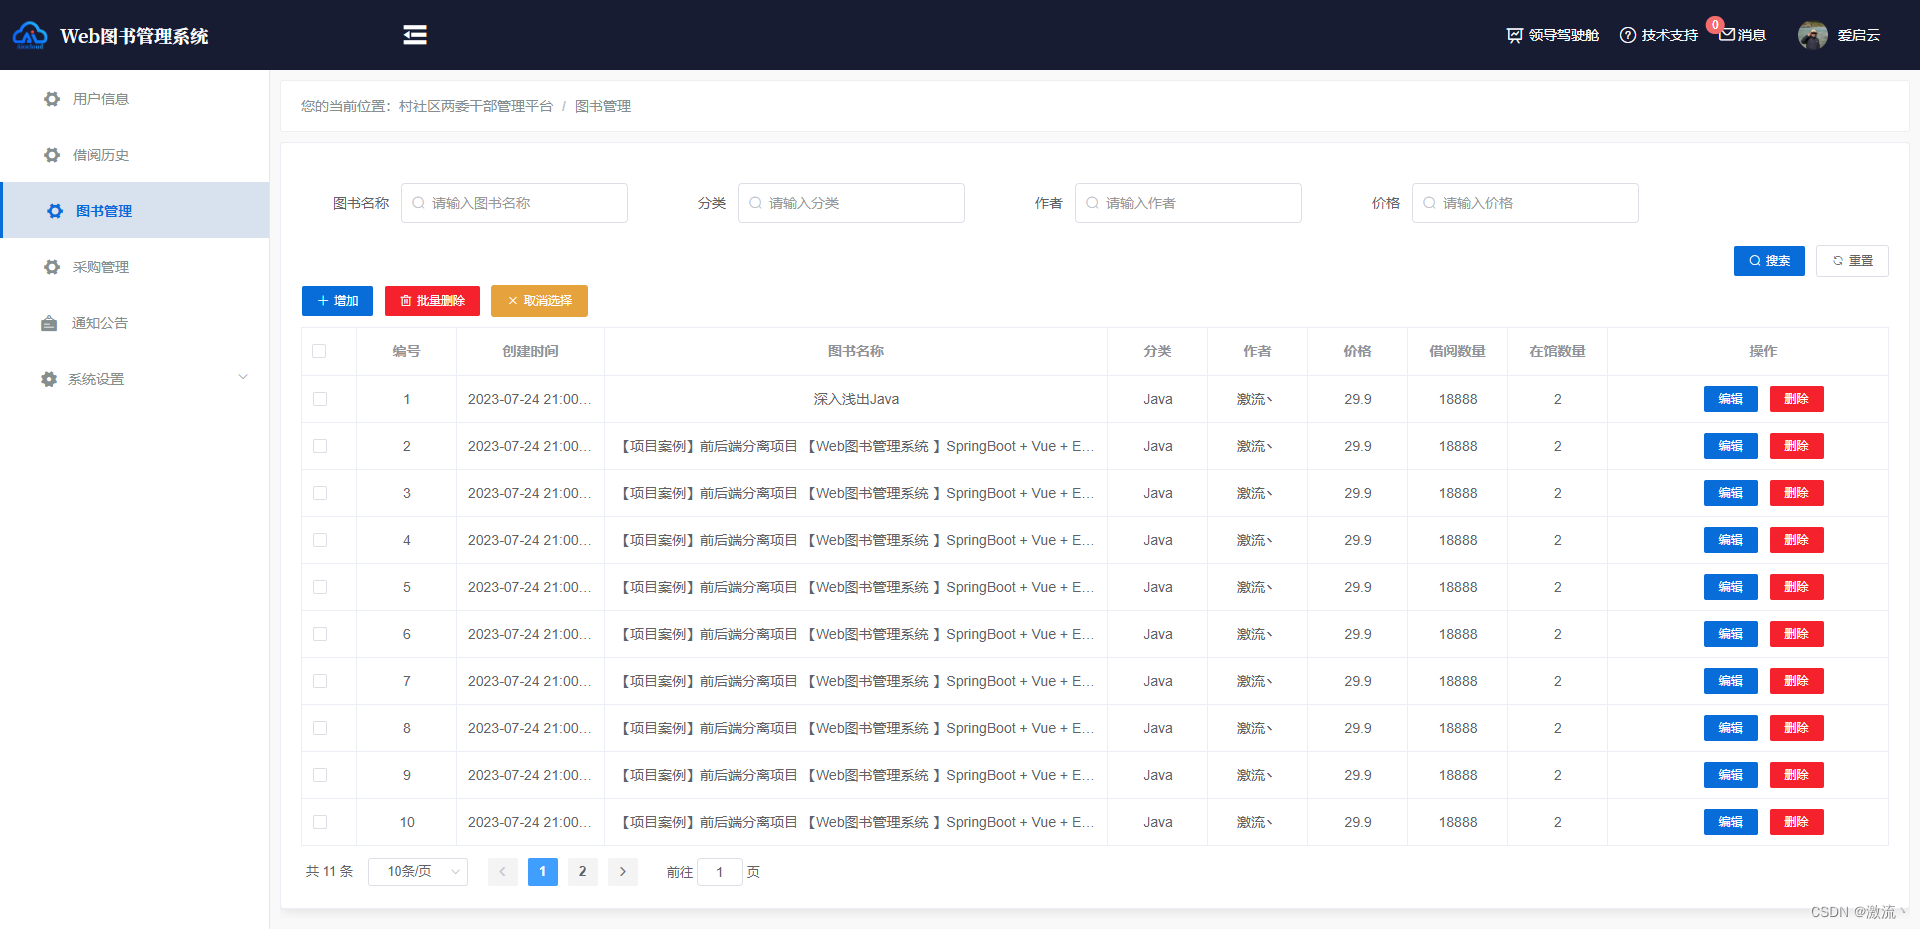Focus the 作者 input field
The height and width of the screenshot is (929, 1920).
click(x=1188, y=203)
